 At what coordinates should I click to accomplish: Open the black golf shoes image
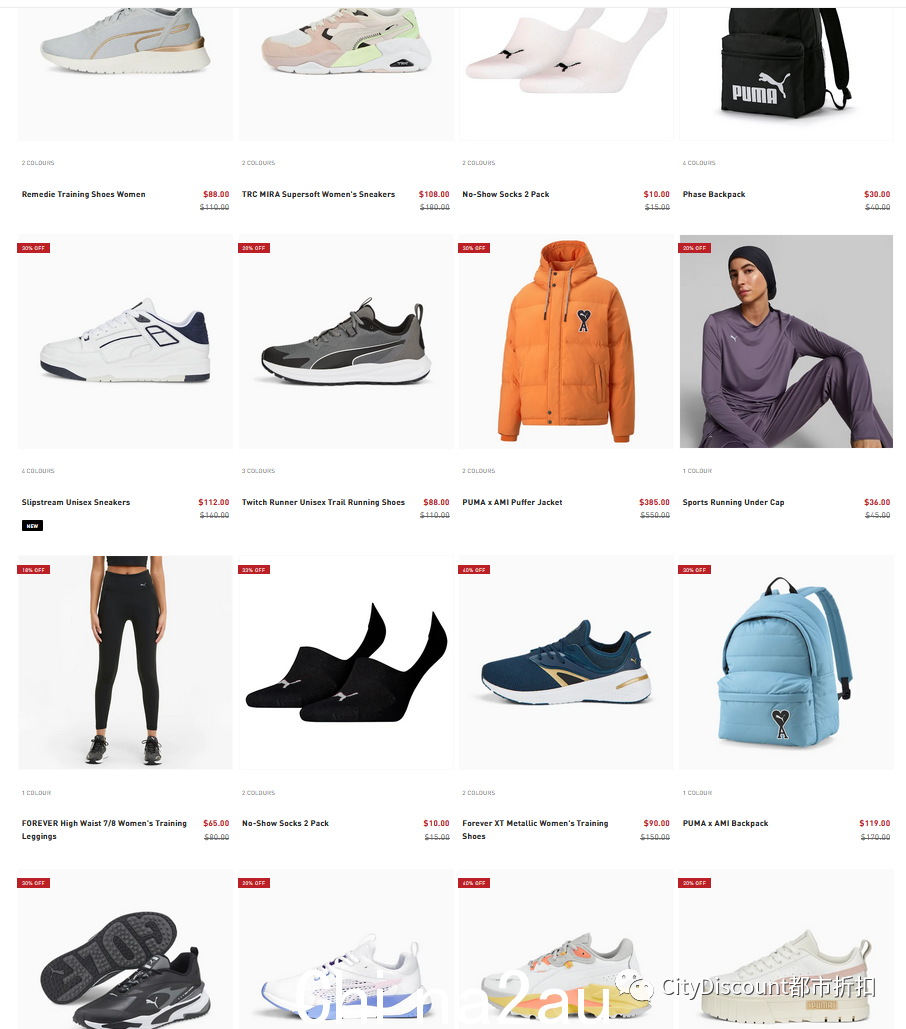125,949
